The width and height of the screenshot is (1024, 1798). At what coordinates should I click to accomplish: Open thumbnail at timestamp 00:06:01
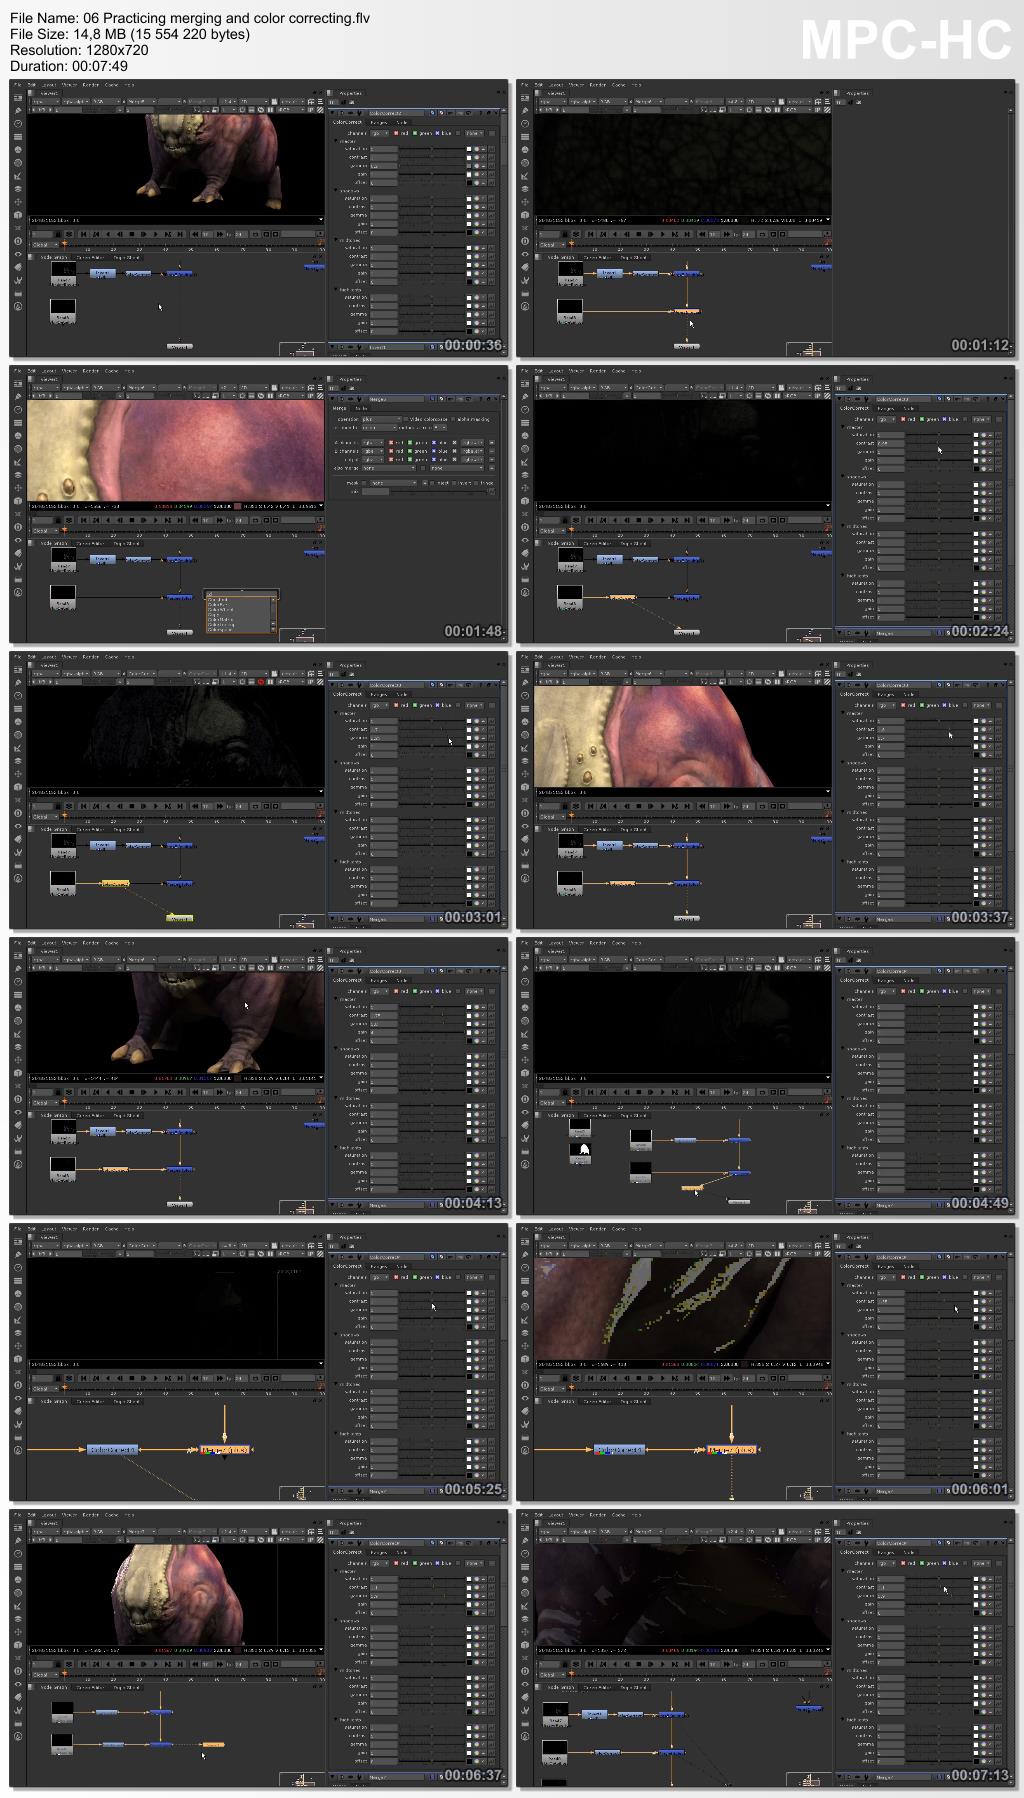click(x=766, y=1362)
